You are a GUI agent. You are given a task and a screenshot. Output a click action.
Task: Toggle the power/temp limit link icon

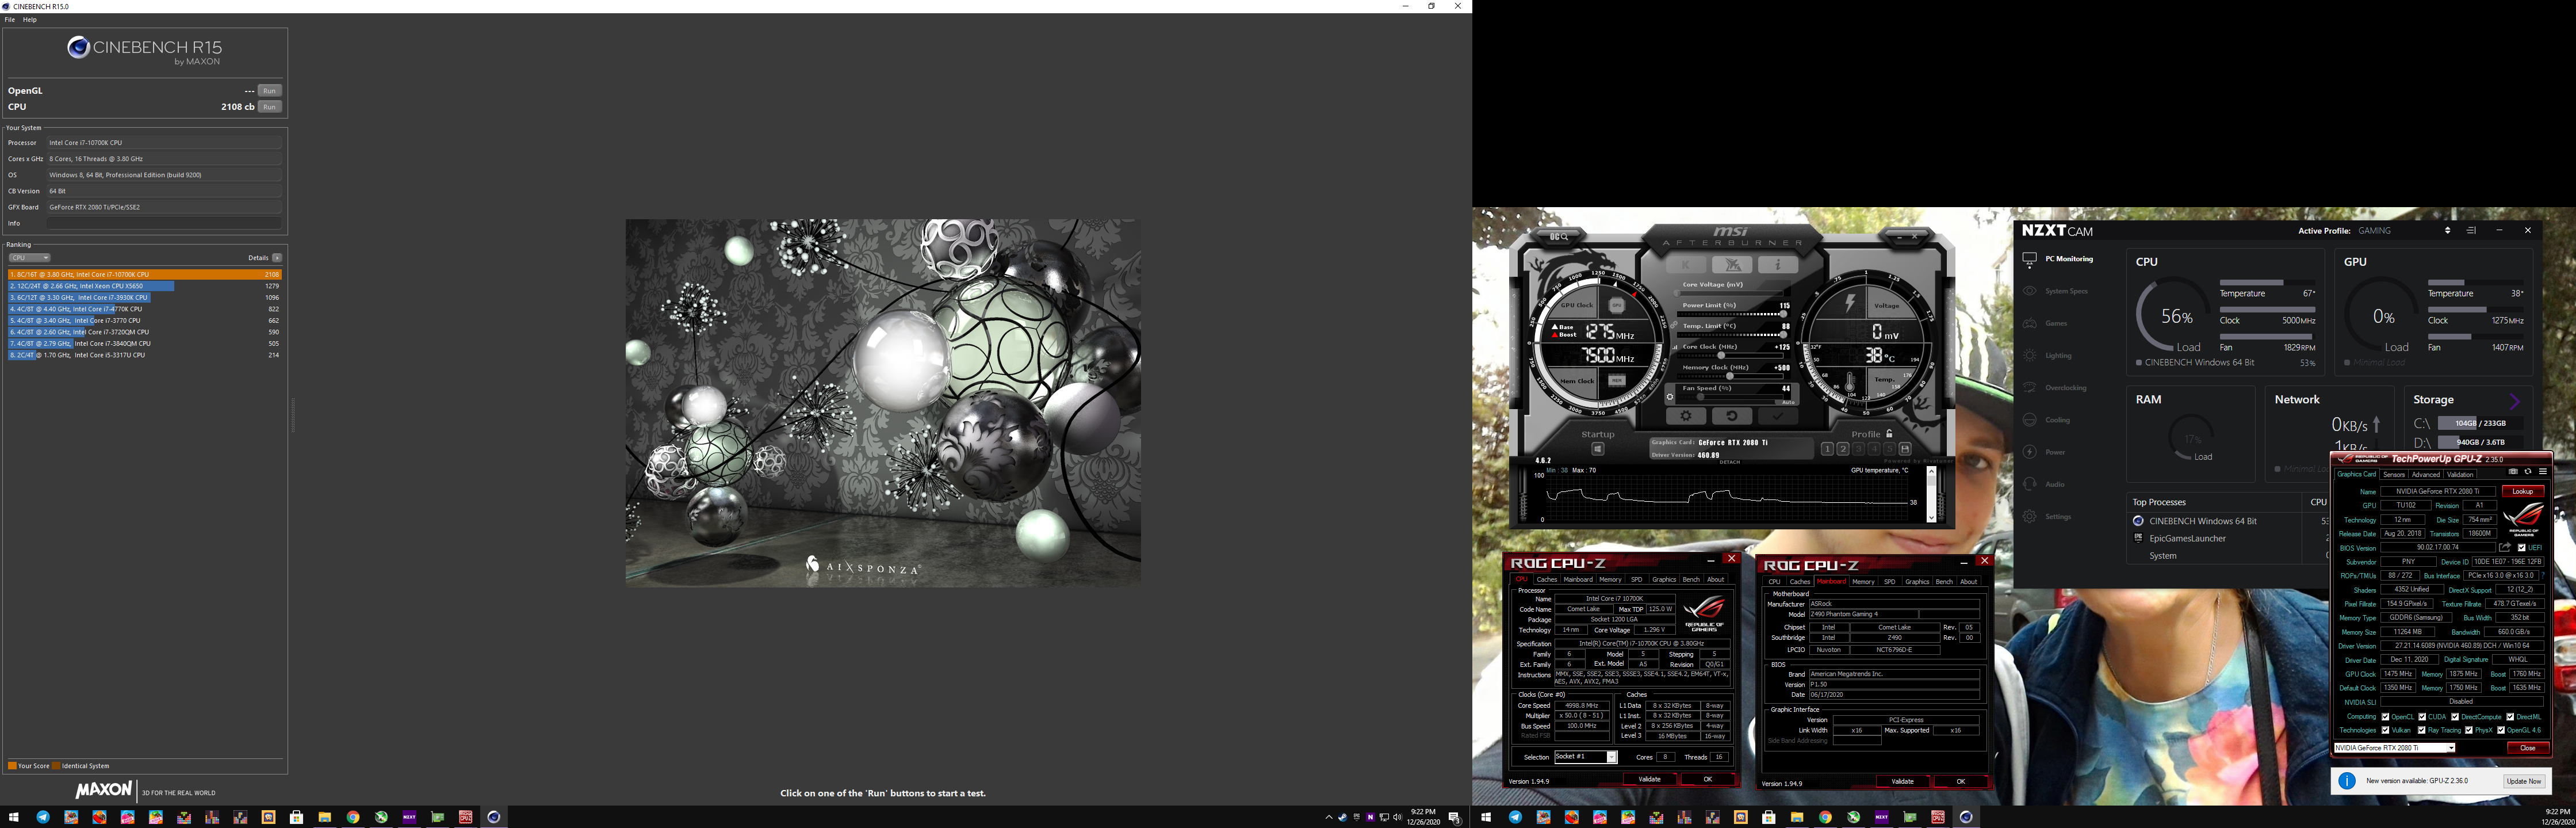(1674, 325)
